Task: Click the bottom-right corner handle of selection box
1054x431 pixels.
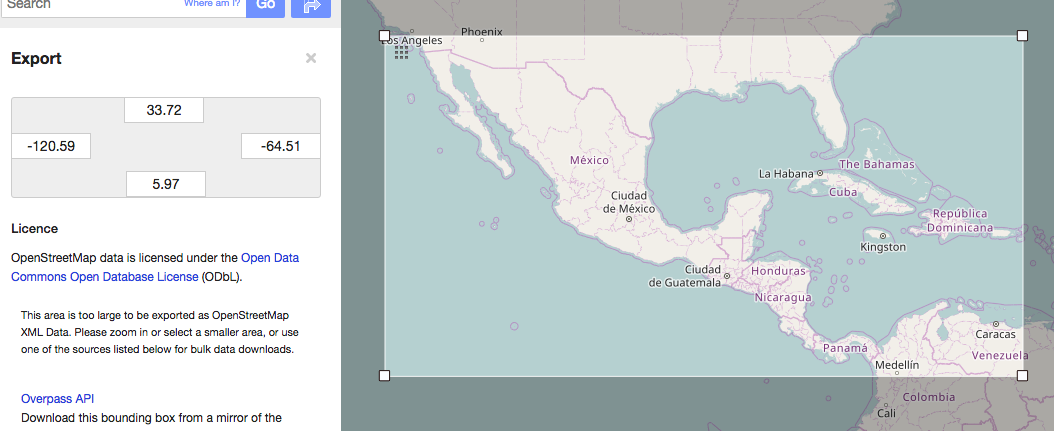Action: [1022, 375]
